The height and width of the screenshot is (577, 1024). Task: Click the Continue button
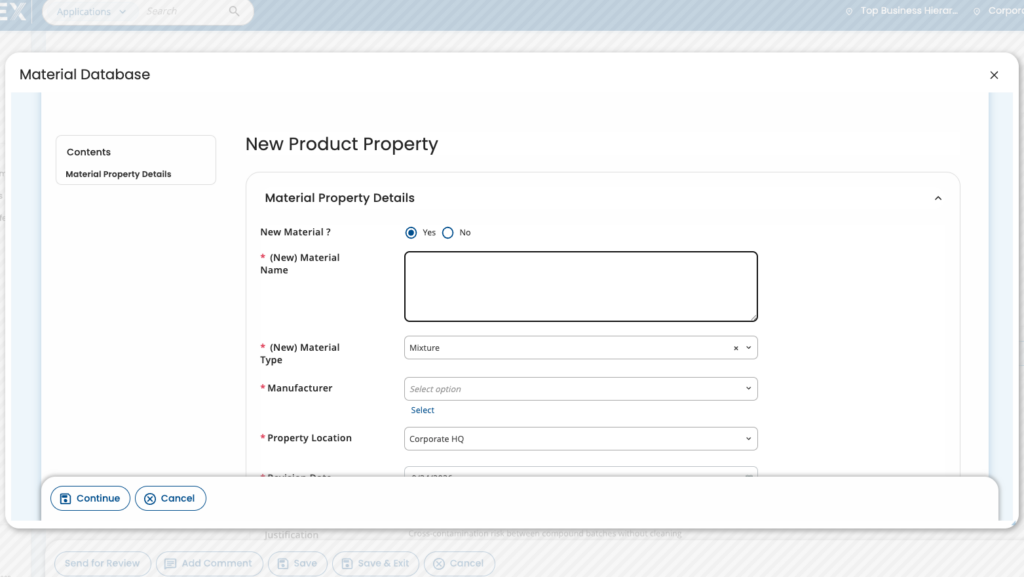pos(90,499)
